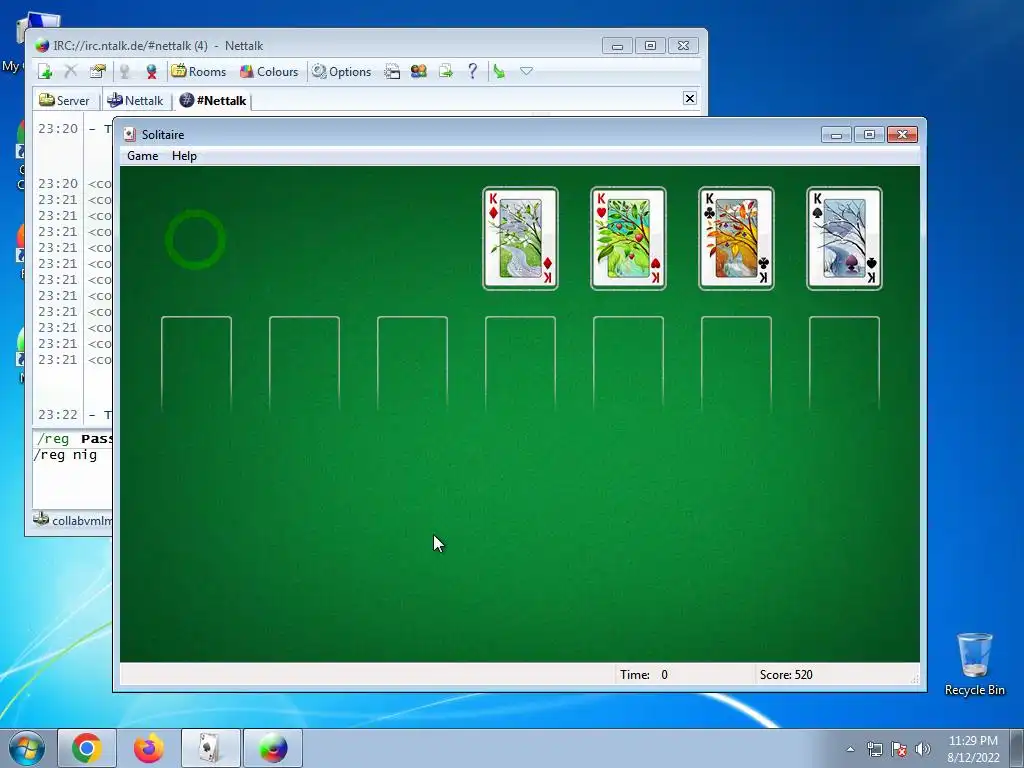Click the question mark help icon in Nettalk

(x=472, y=72)
